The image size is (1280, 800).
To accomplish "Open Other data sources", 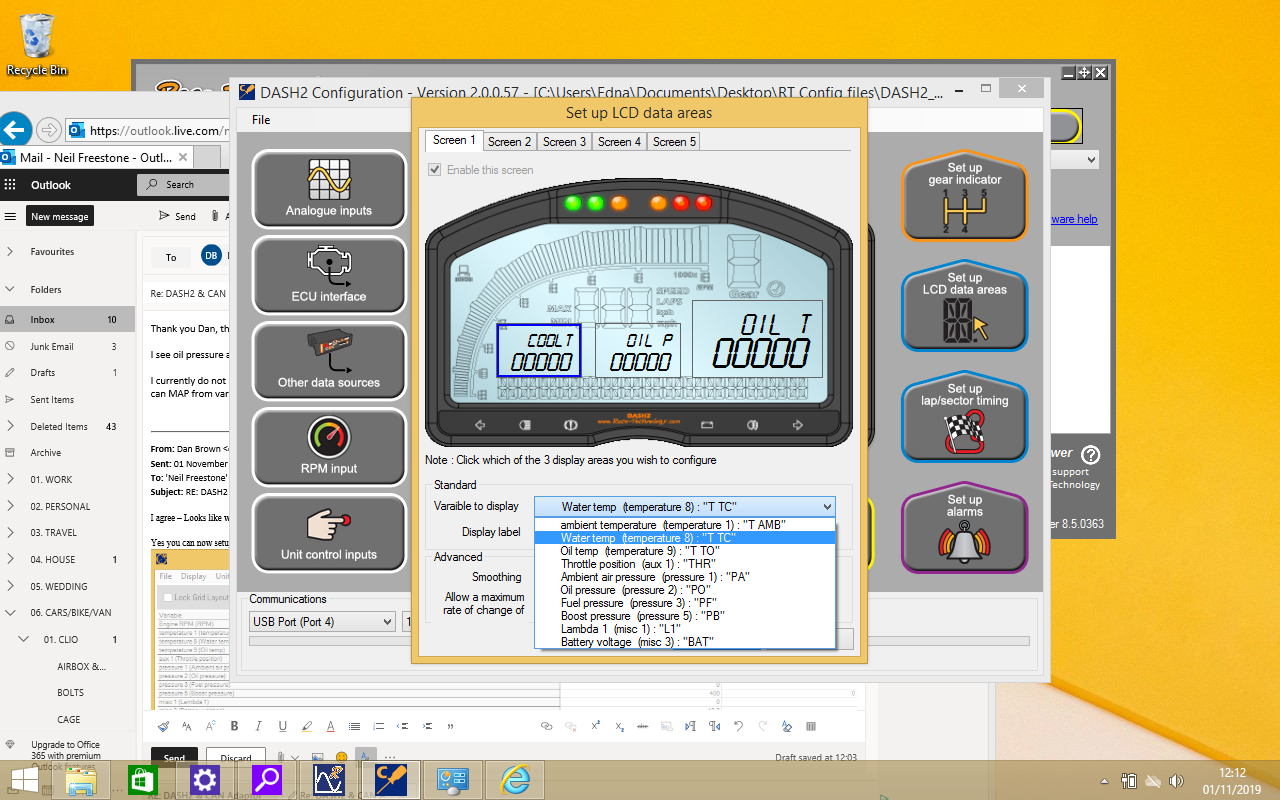I will tap(329, 361).
